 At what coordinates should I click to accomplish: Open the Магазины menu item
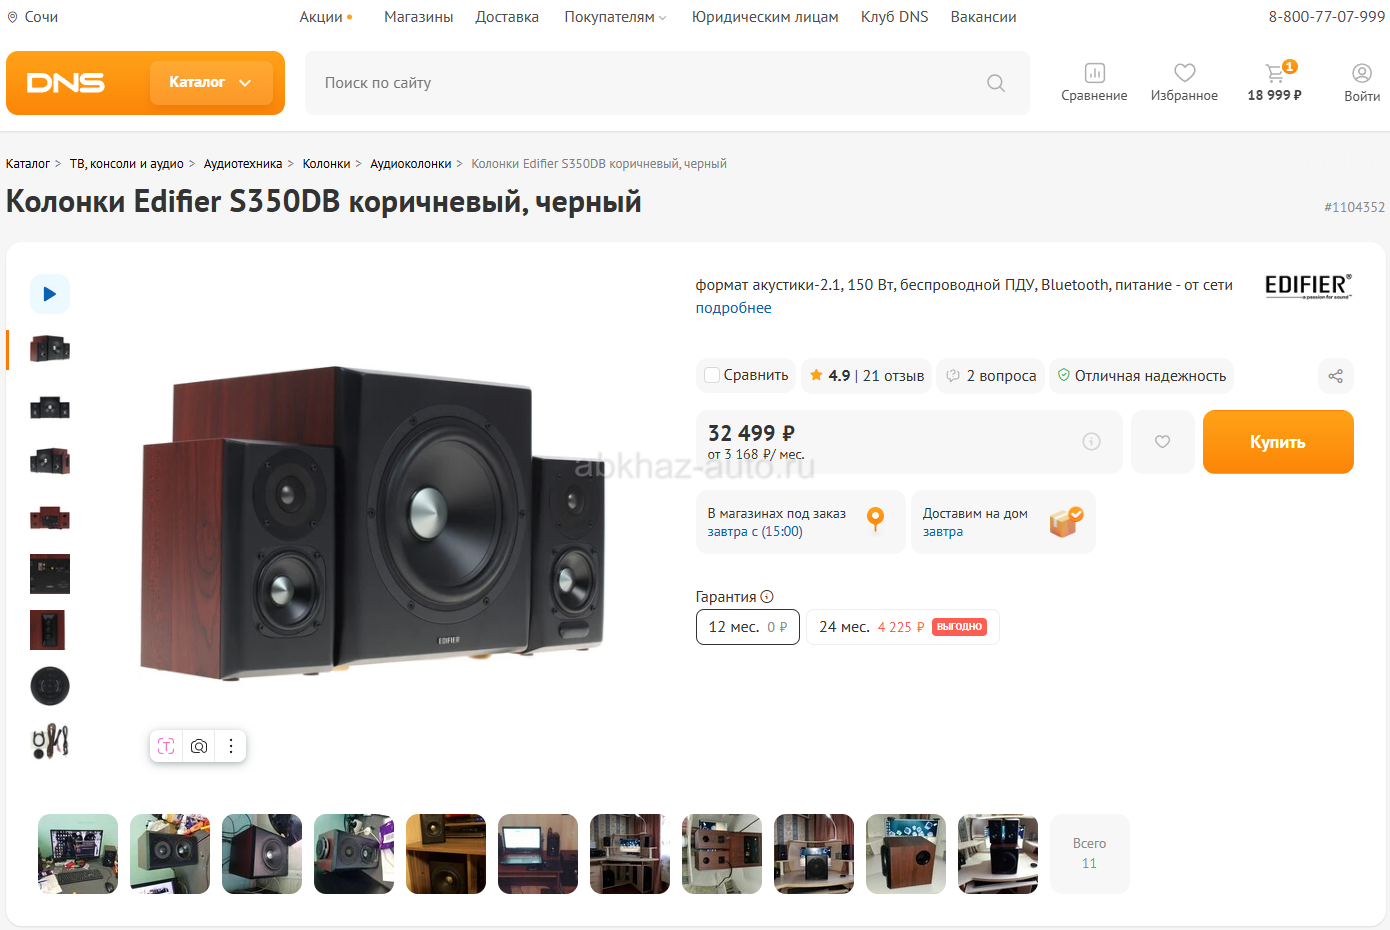coord(418,17)
